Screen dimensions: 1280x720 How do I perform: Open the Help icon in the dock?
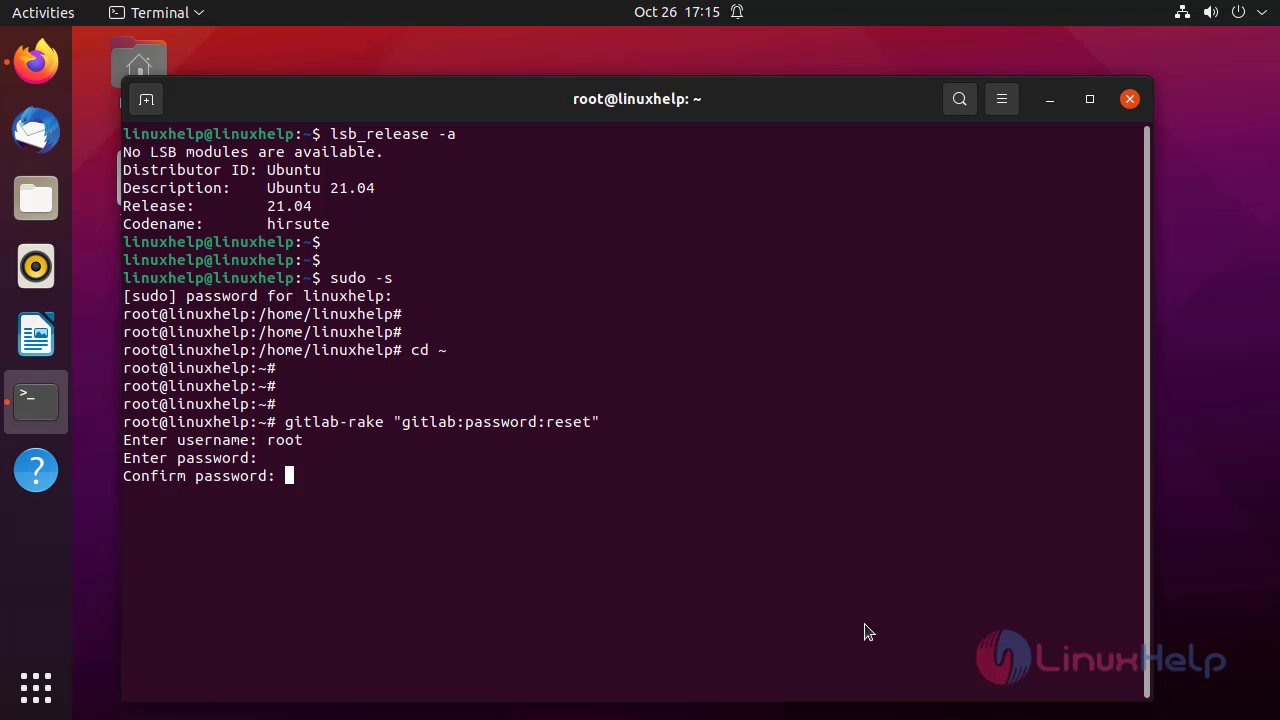[x=36, y=470]
